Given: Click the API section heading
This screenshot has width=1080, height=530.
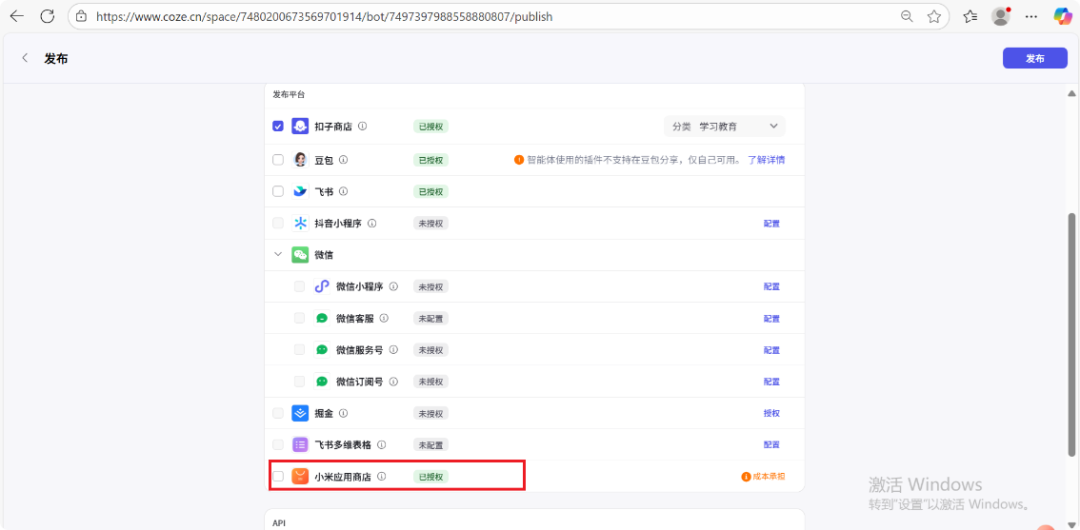Looking at the screenshot, I should (x=279, y=523).
